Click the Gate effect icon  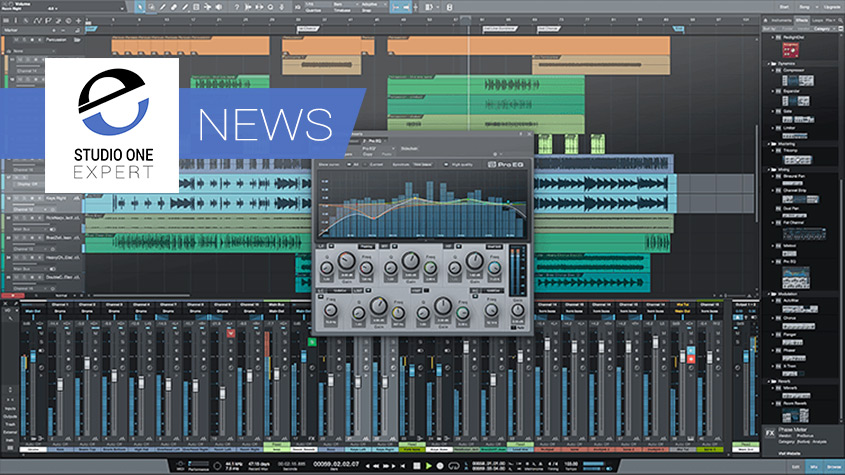[x=798, y=119]
